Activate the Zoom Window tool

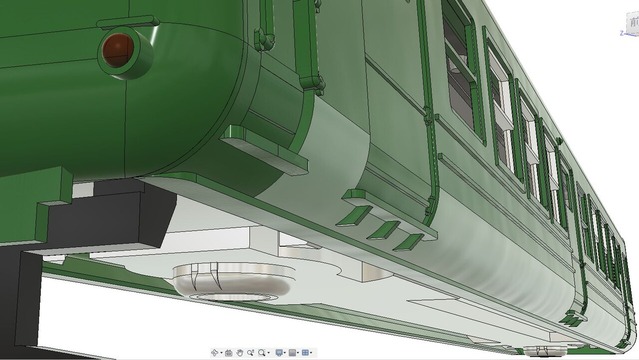pyautogui.click(x=251, y=353)
